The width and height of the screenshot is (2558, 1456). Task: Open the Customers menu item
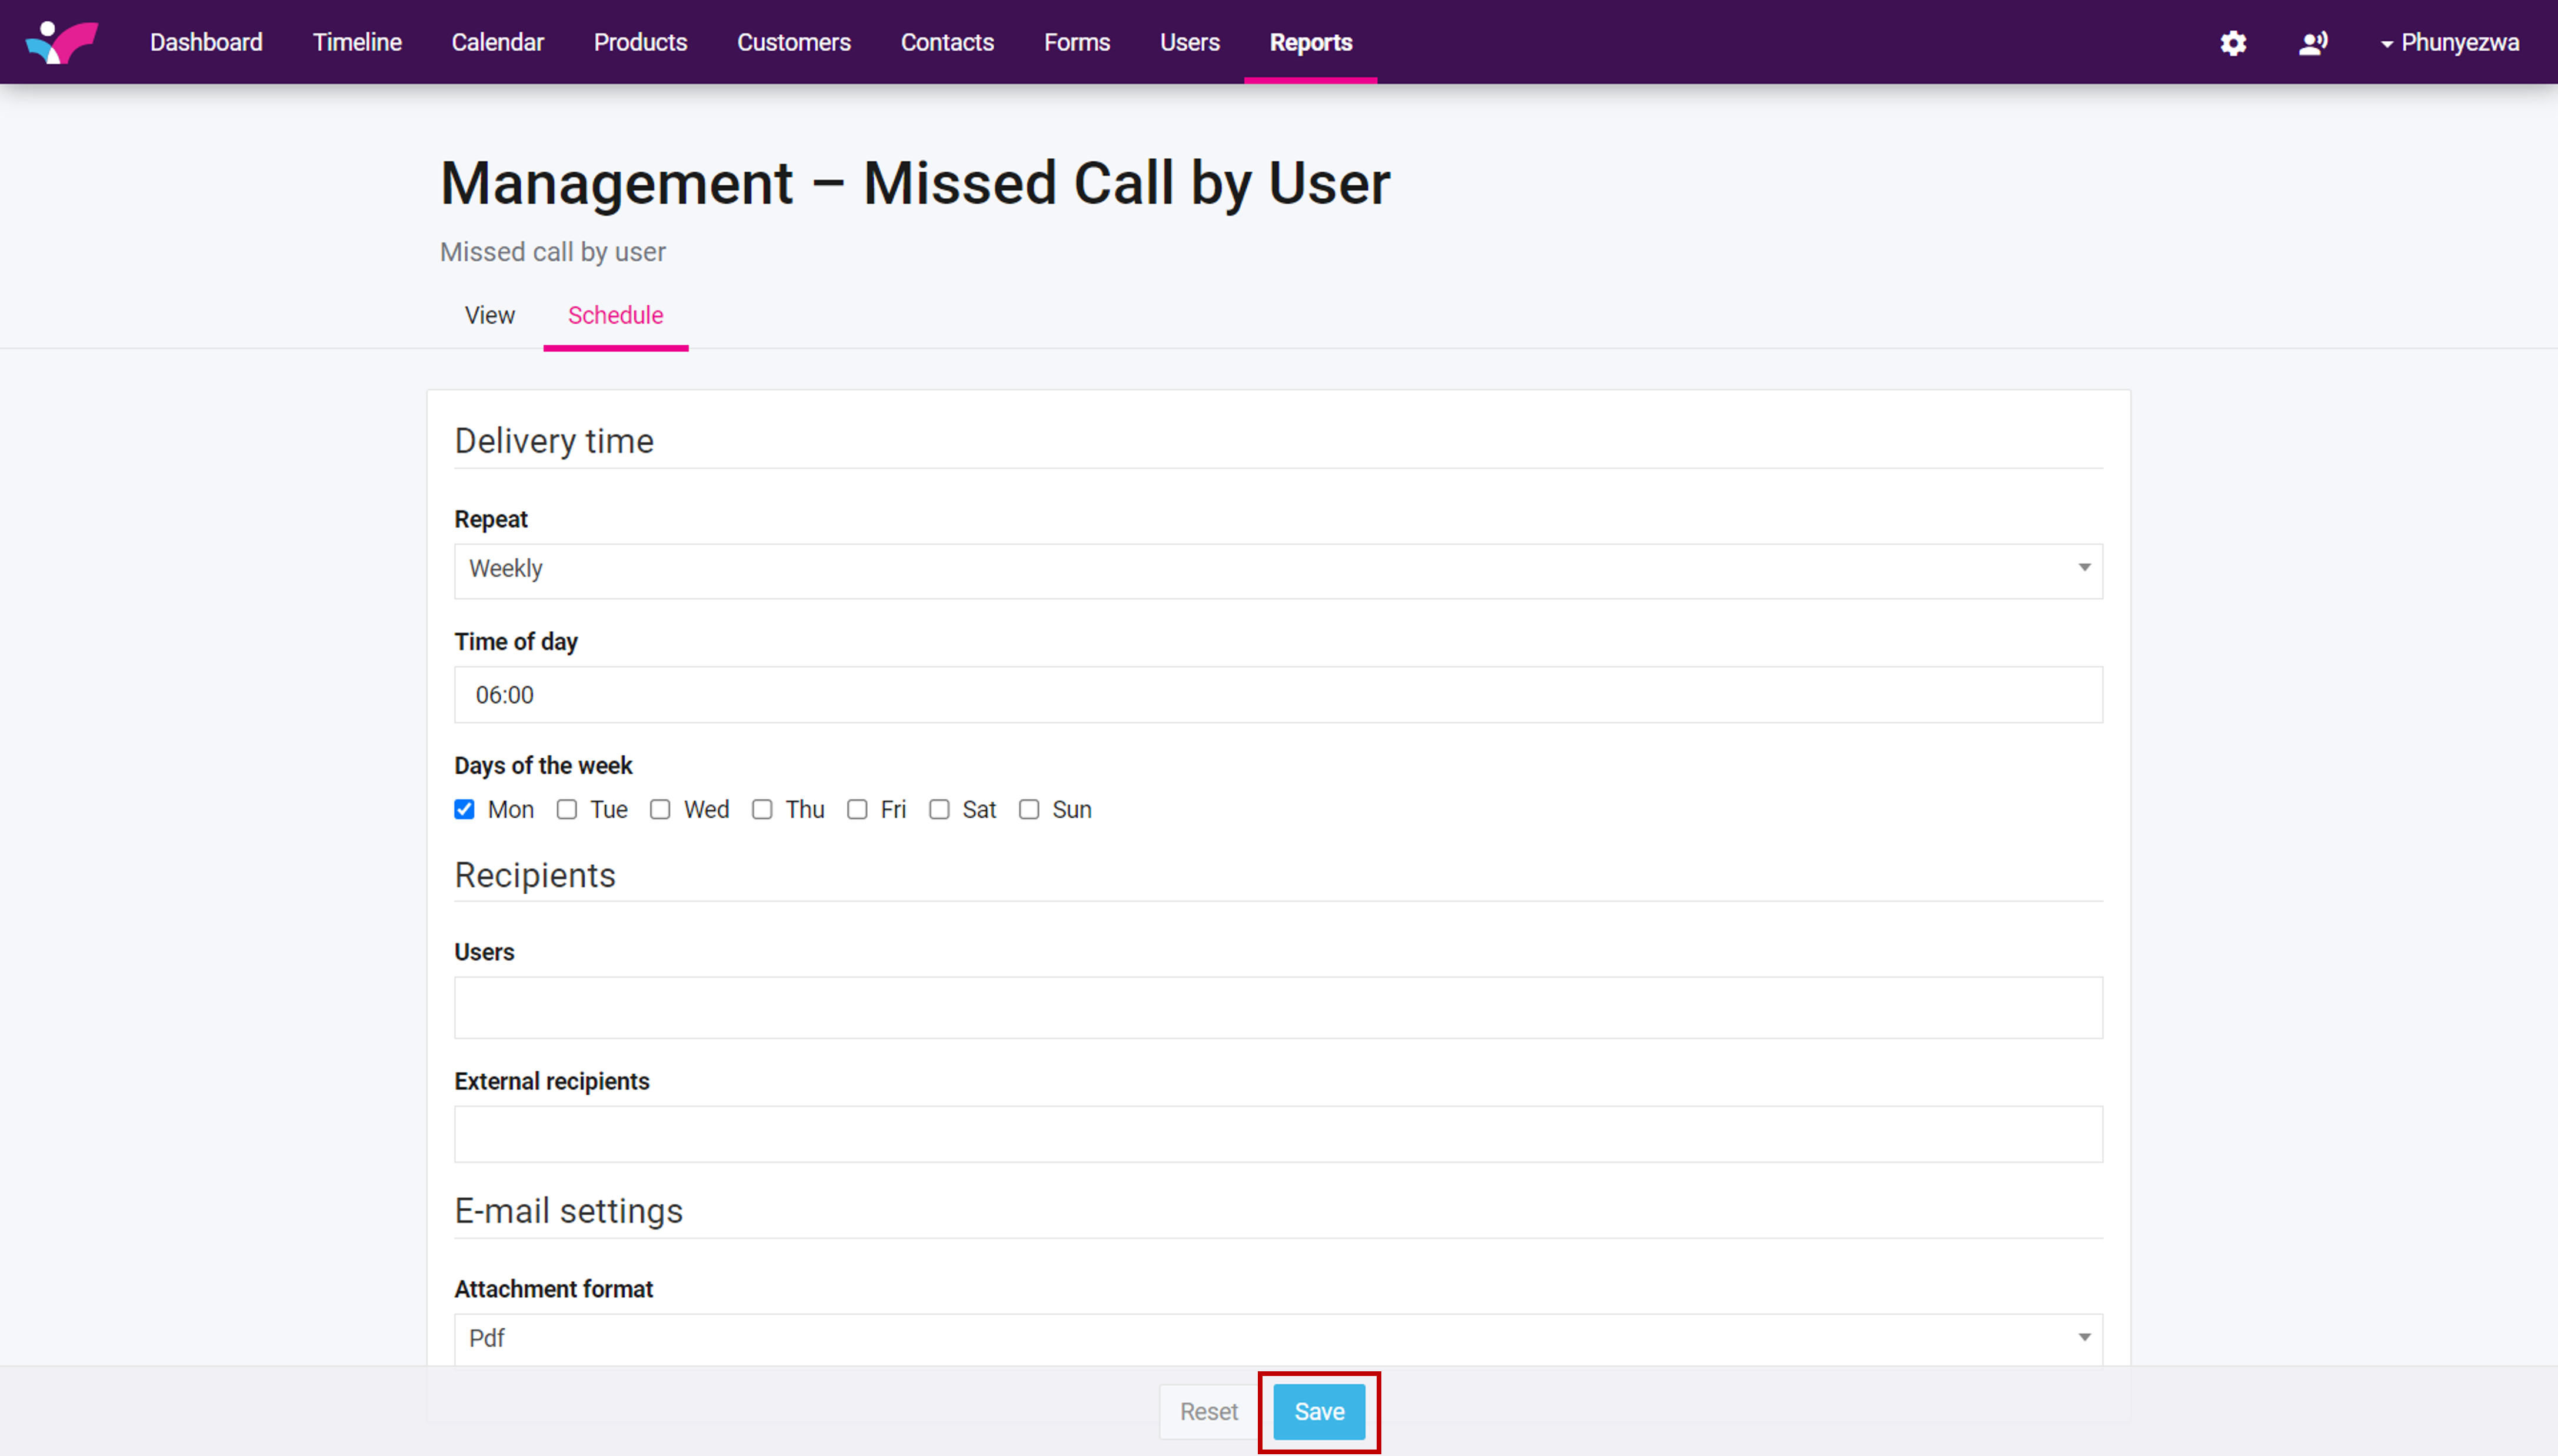point(793,42)
